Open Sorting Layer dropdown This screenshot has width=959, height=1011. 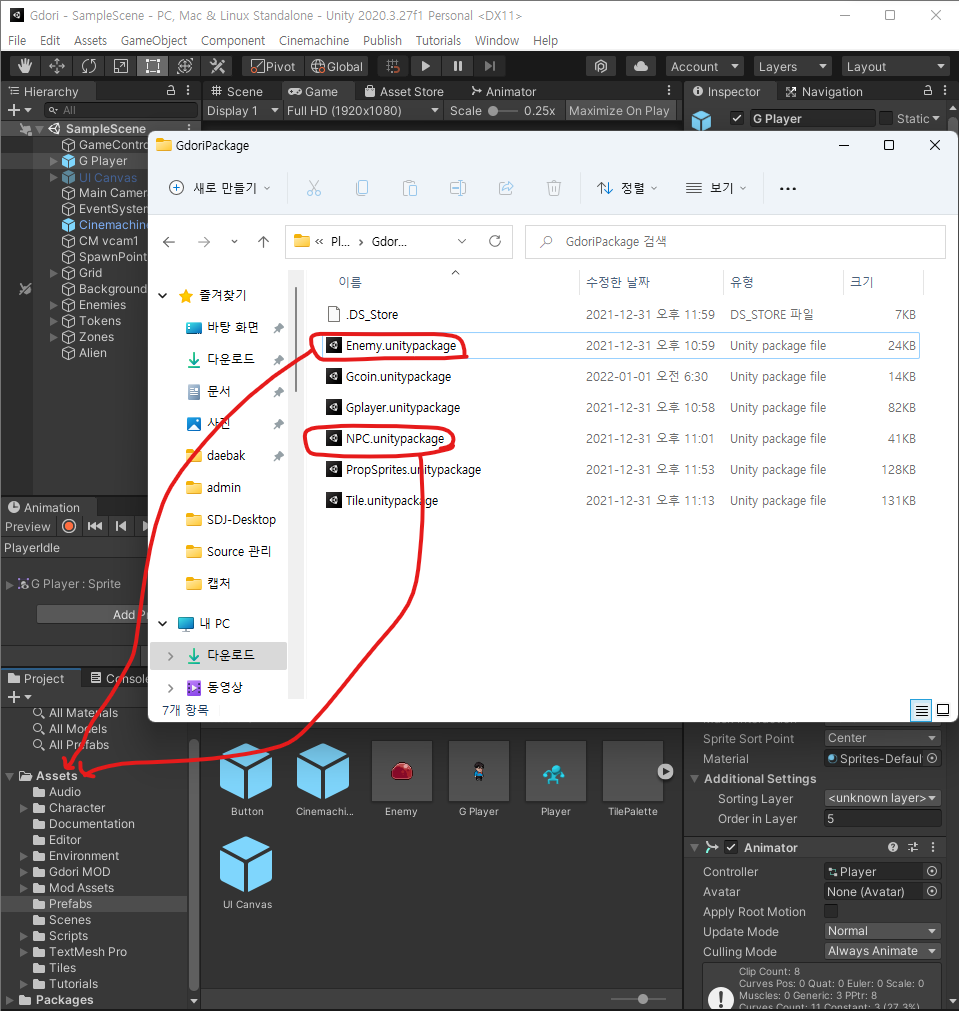[x=882, y=798]
